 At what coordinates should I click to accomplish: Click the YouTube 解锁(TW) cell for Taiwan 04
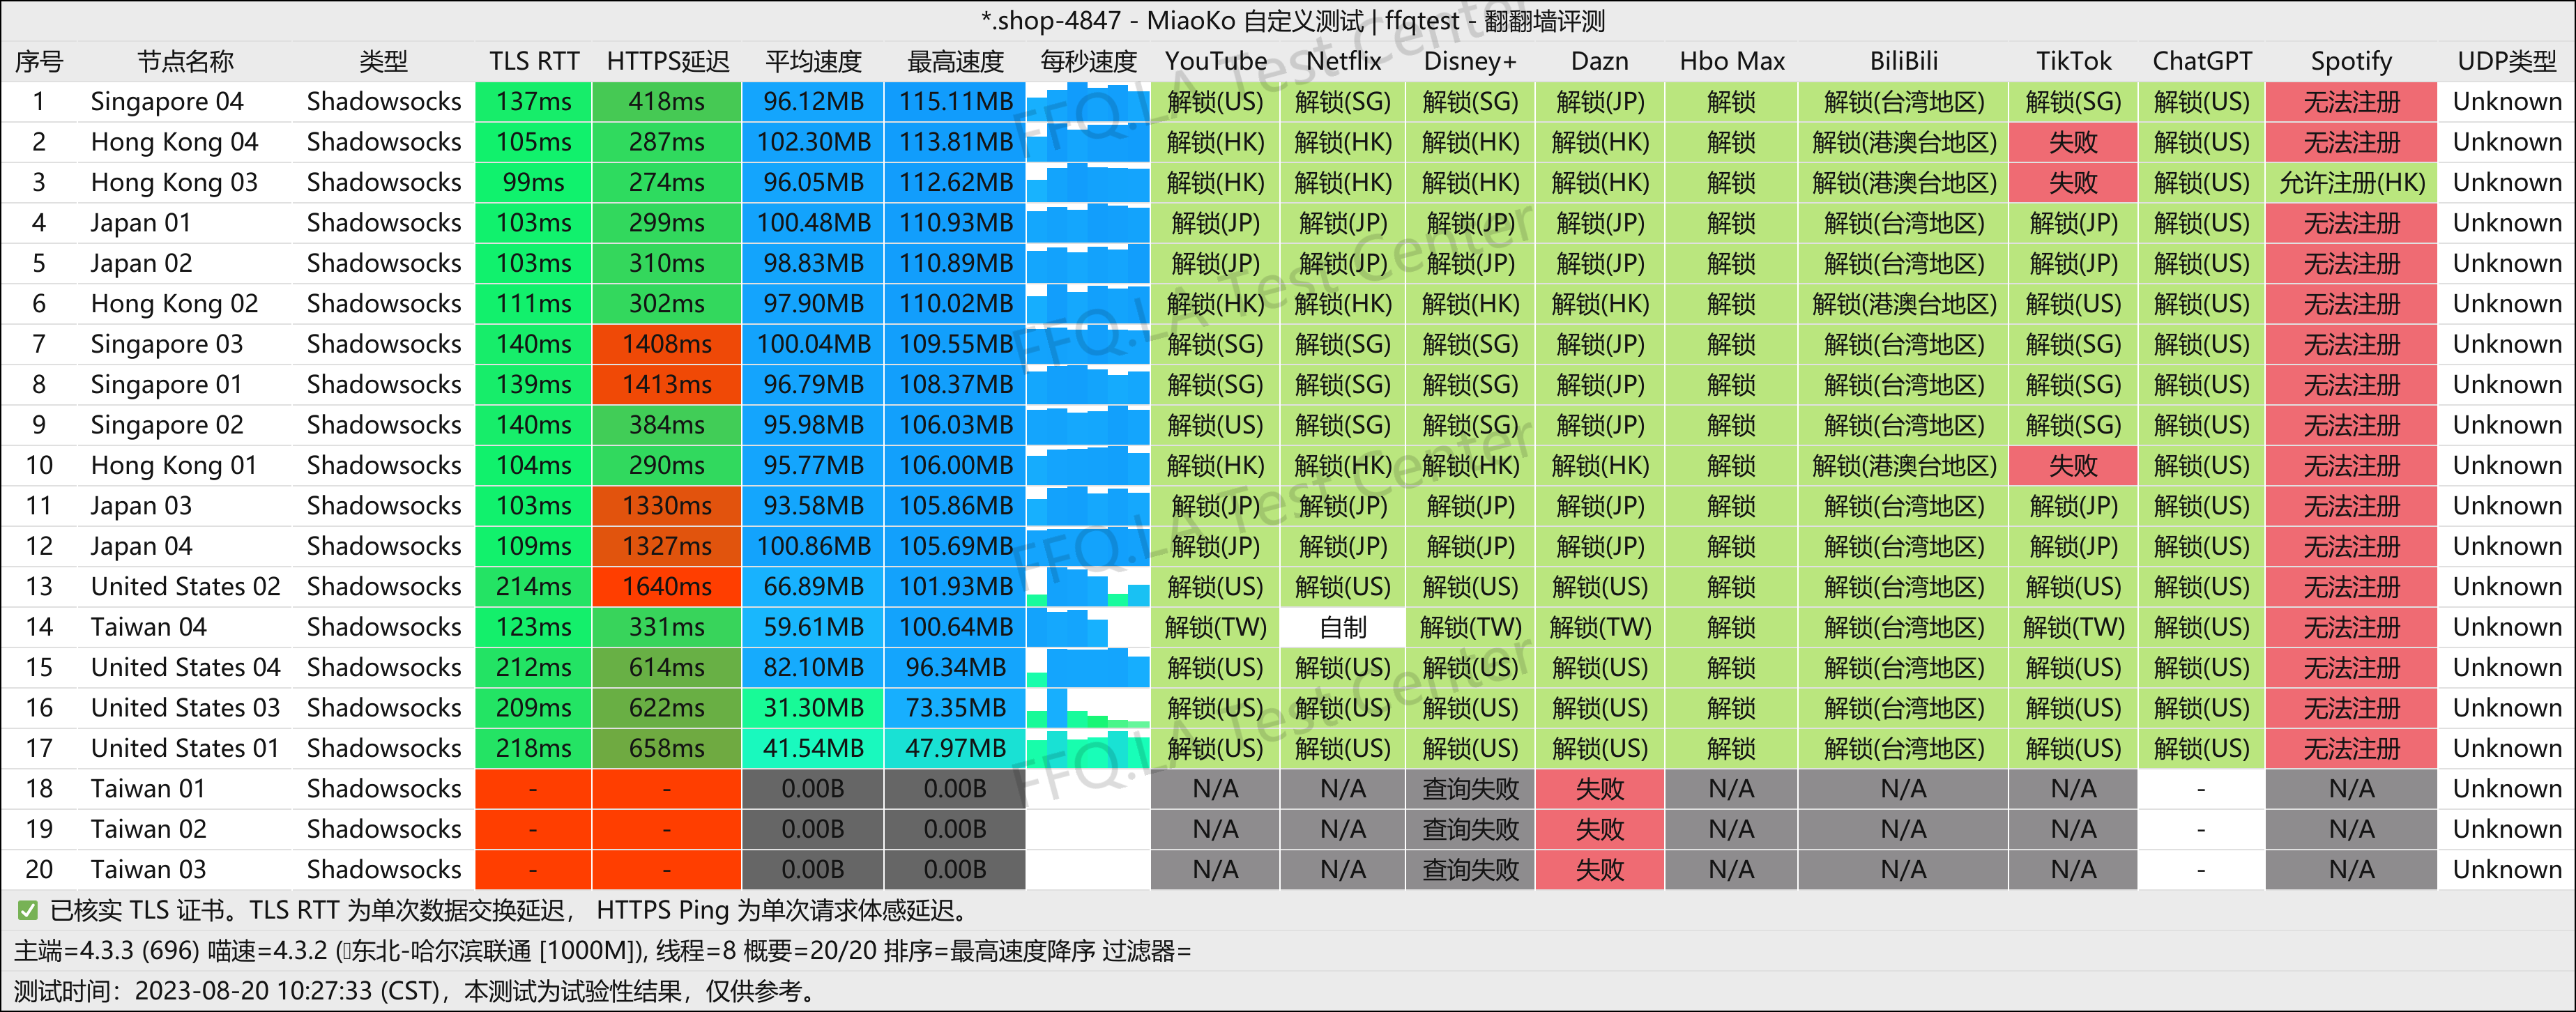point(1215,627)
